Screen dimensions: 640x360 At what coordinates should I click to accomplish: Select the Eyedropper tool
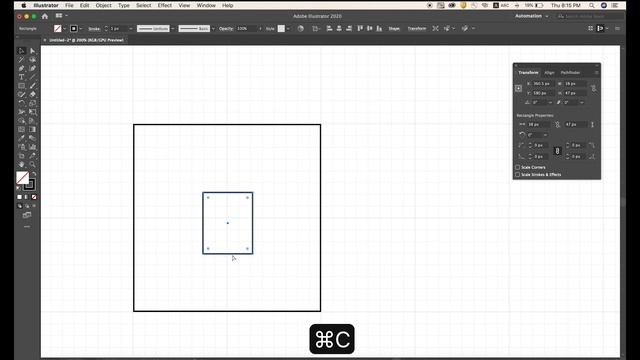[22, 138]
